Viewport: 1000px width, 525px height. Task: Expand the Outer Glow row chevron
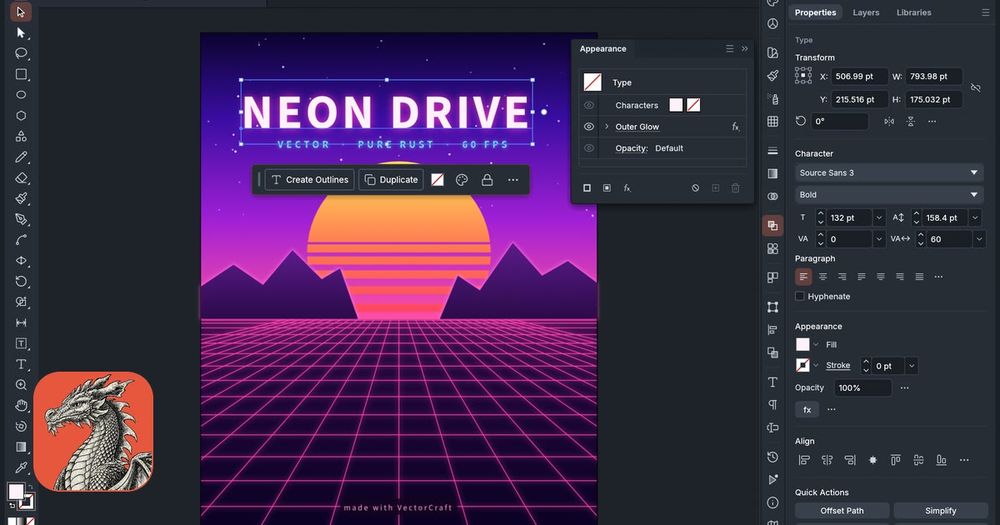[x=607, y=126]
